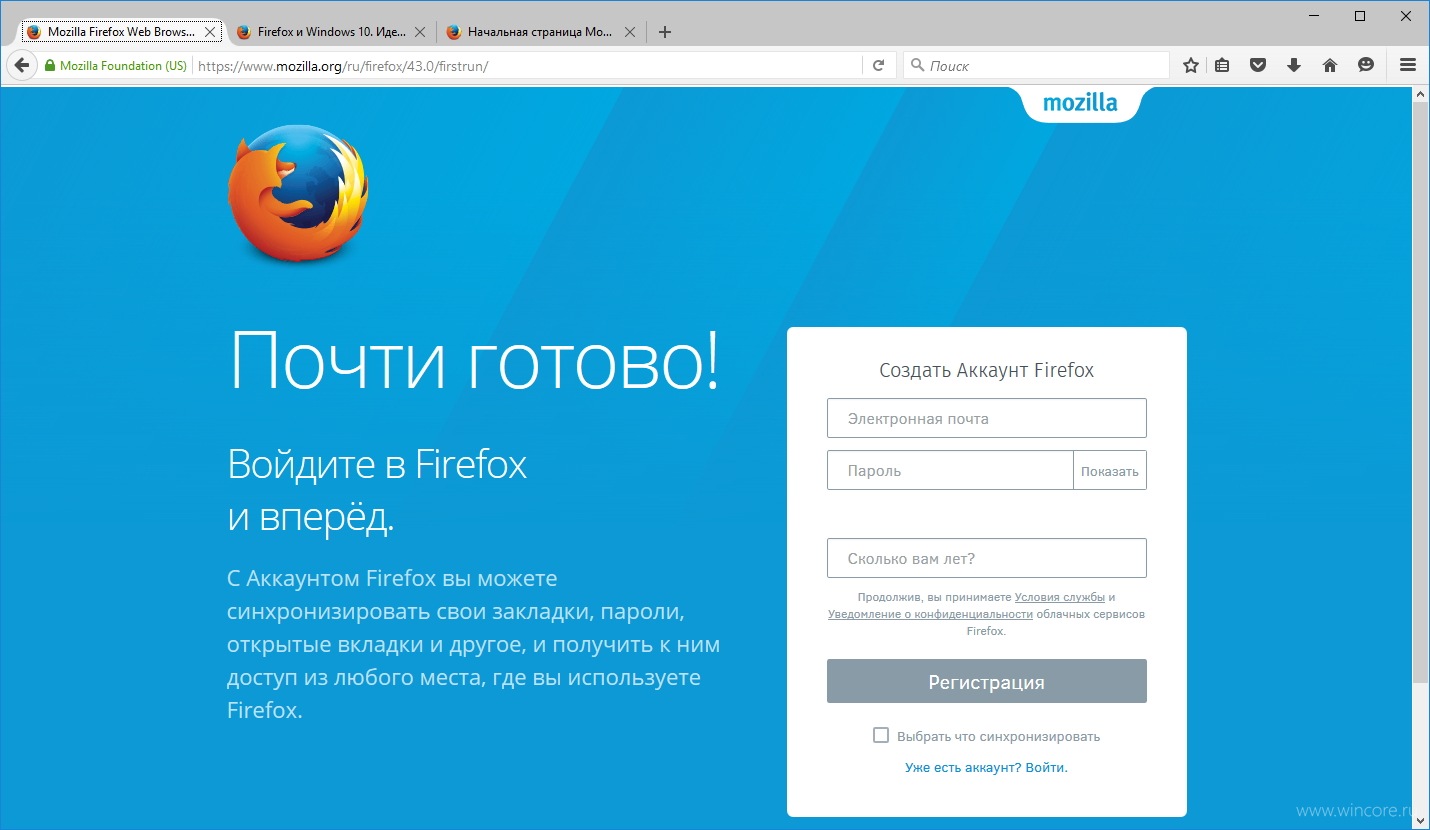
Task: Click the search magnifier icon in search box
Action: point(916,66)
